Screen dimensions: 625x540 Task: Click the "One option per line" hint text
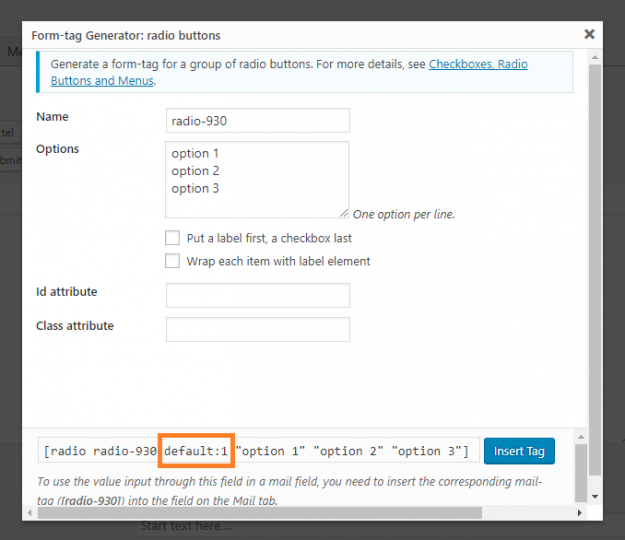point(404,214)
